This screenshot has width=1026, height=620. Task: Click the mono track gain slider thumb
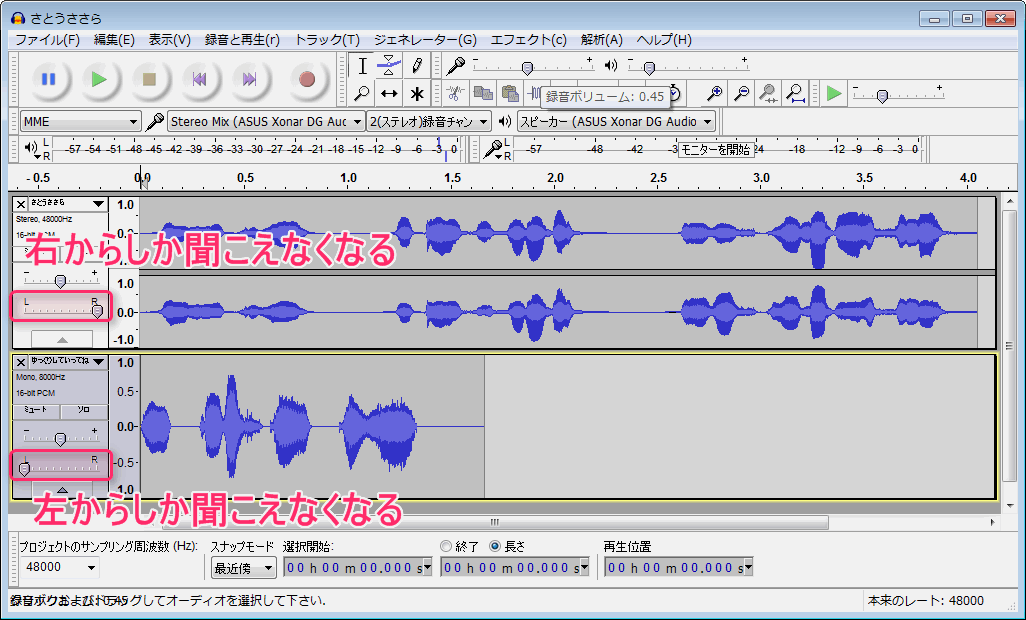(x=60, y=439)
